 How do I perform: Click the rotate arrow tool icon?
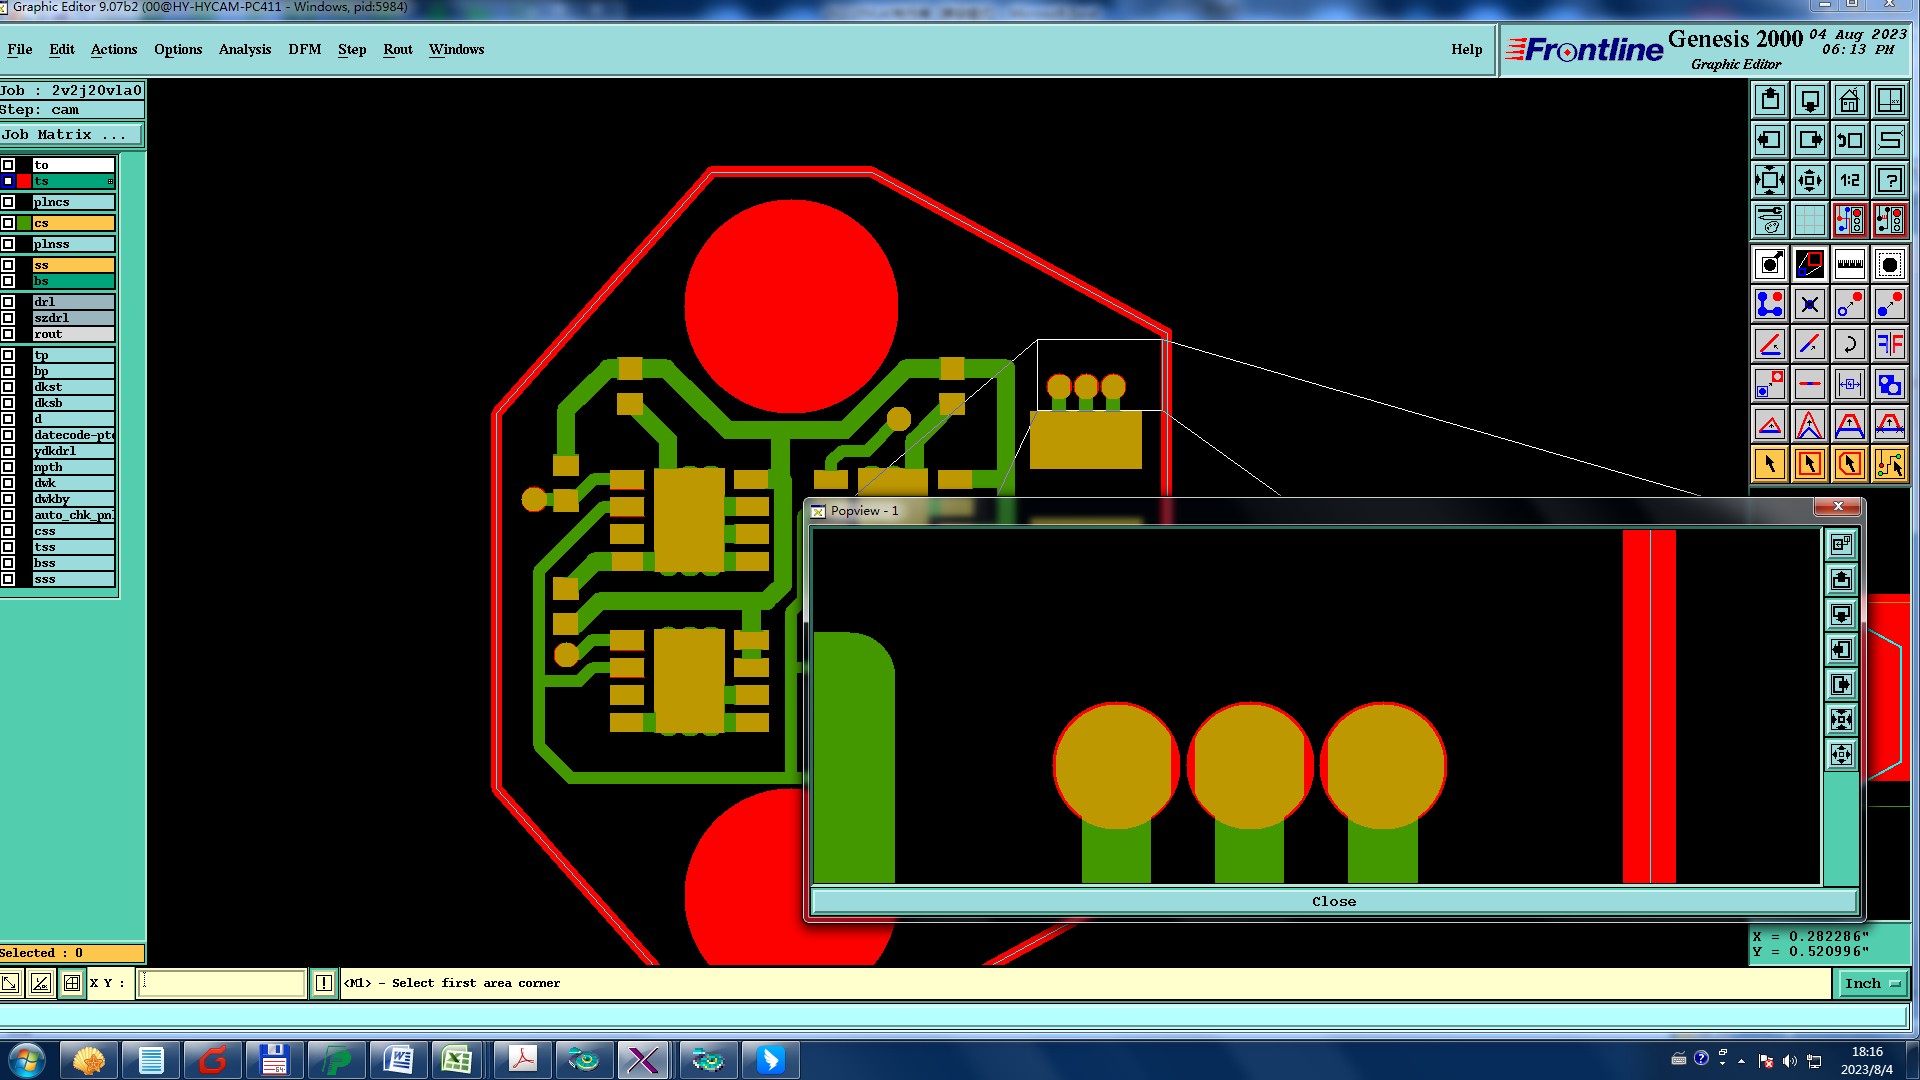(x=1849, y=345)
